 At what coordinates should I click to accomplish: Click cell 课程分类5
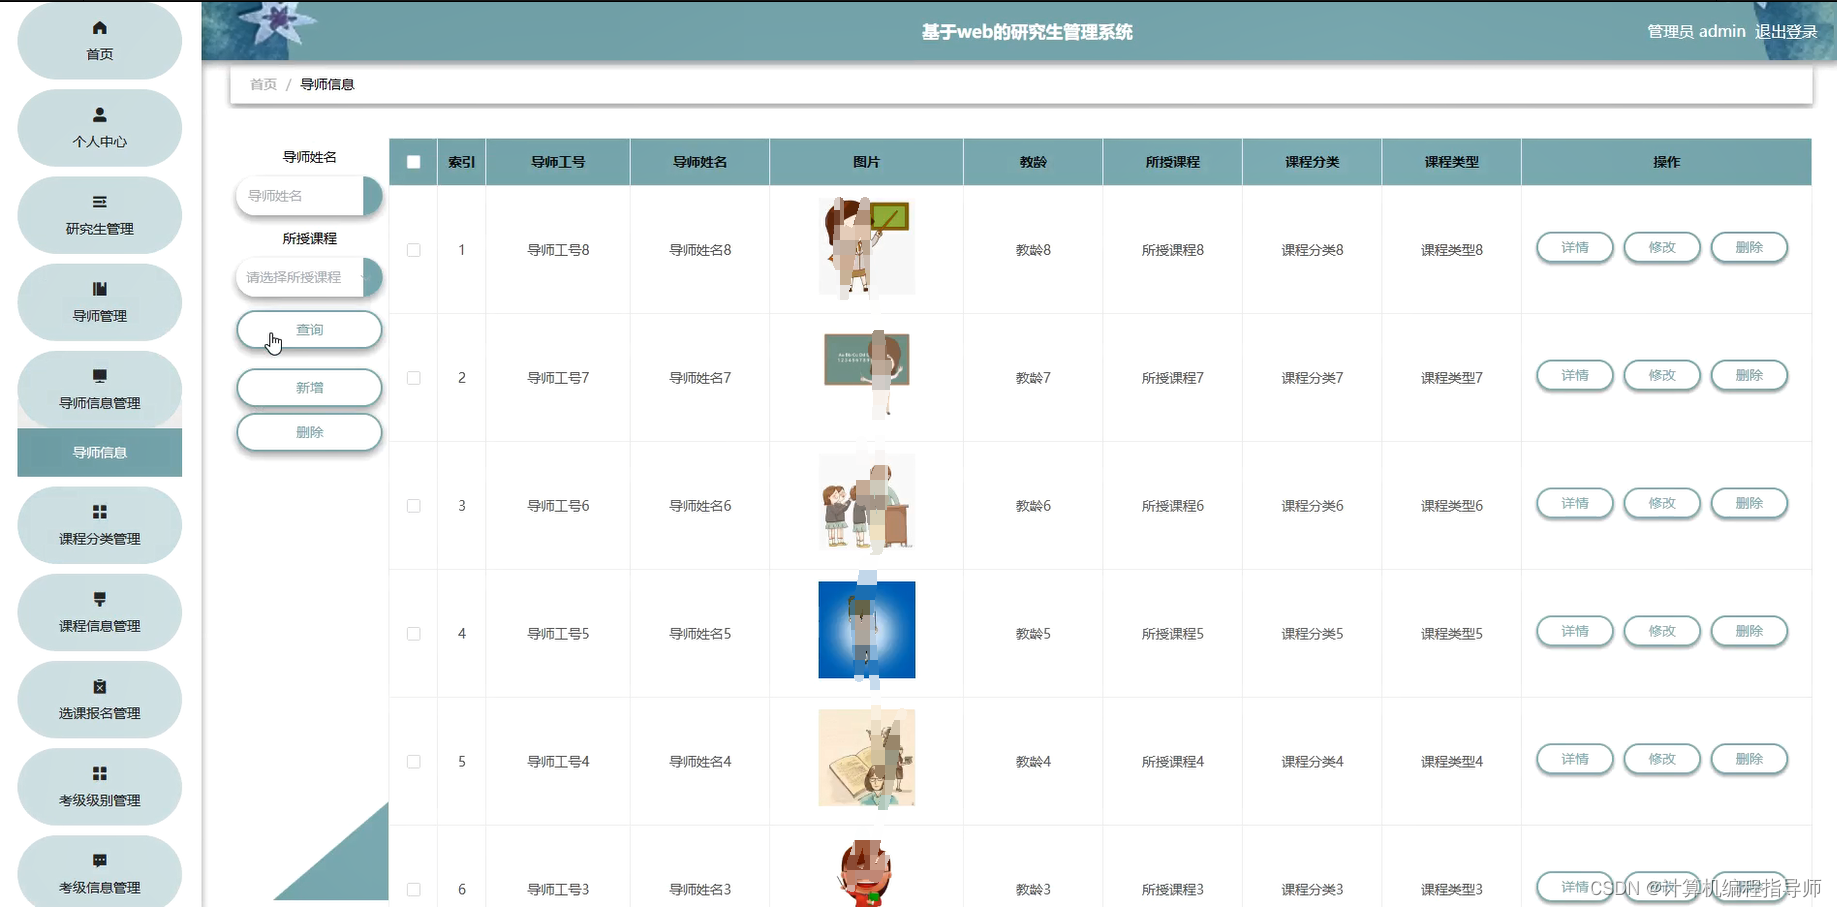(x=1312, y=634)
